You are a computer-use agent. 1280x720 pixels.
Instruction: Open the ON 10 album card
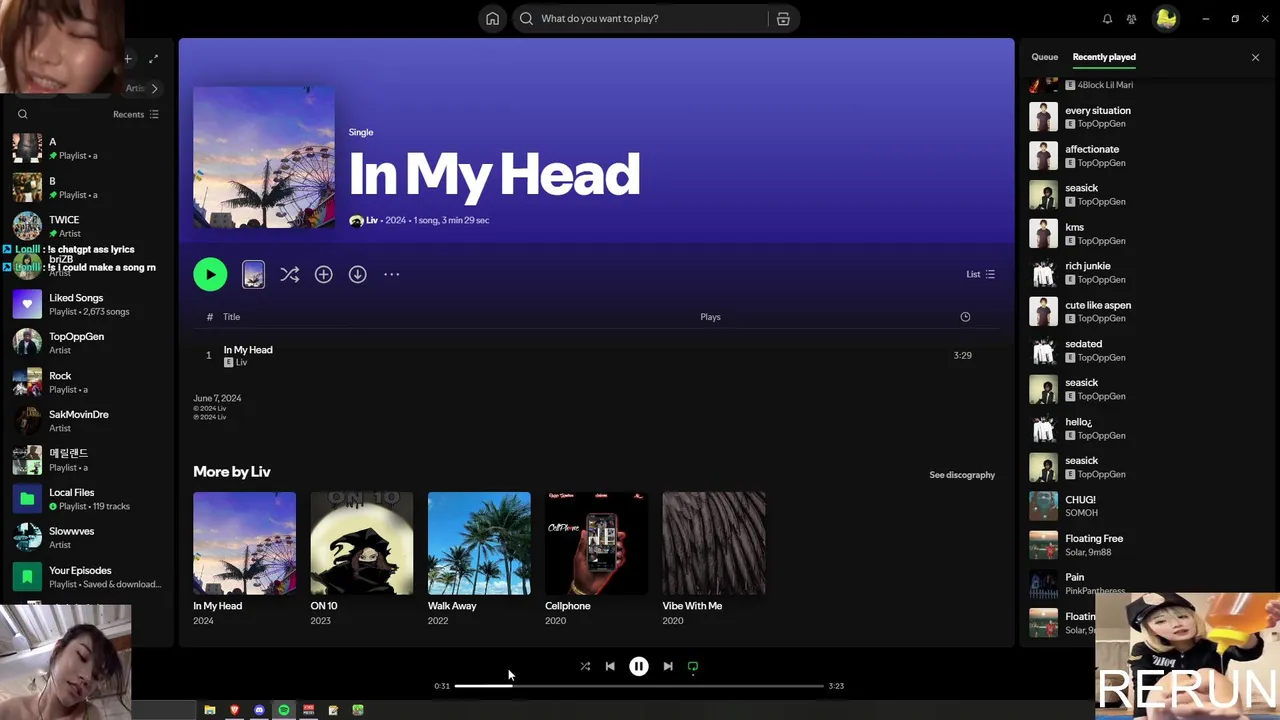[362, 559]
